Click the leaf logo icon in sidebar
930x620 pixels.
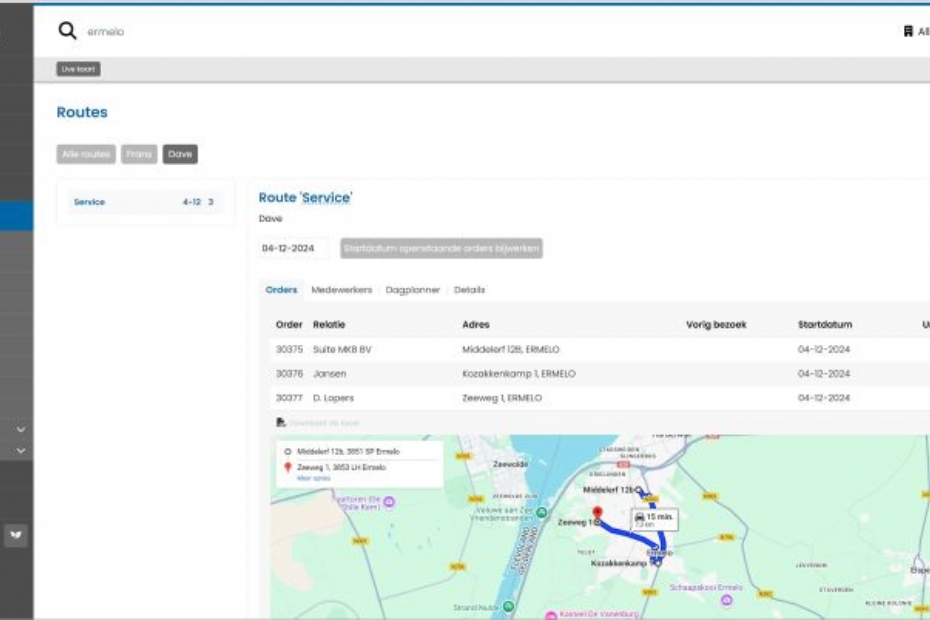(x=17, y=535)
